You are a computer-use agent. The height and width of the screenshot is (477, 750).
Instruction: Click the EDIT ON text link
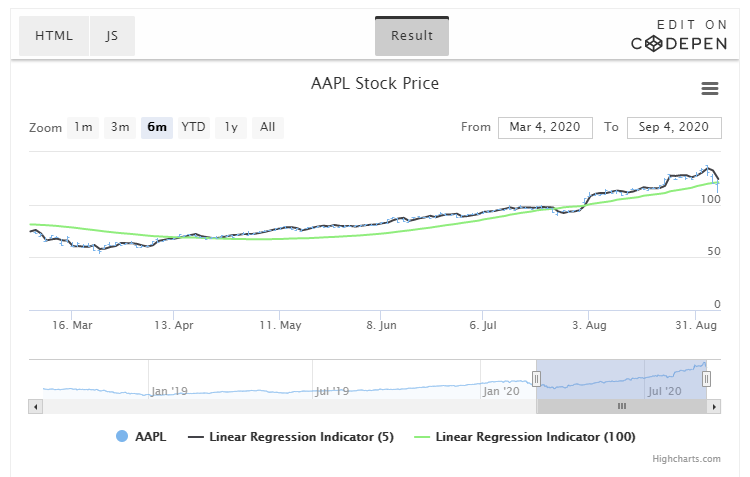(x=692, y=24)
